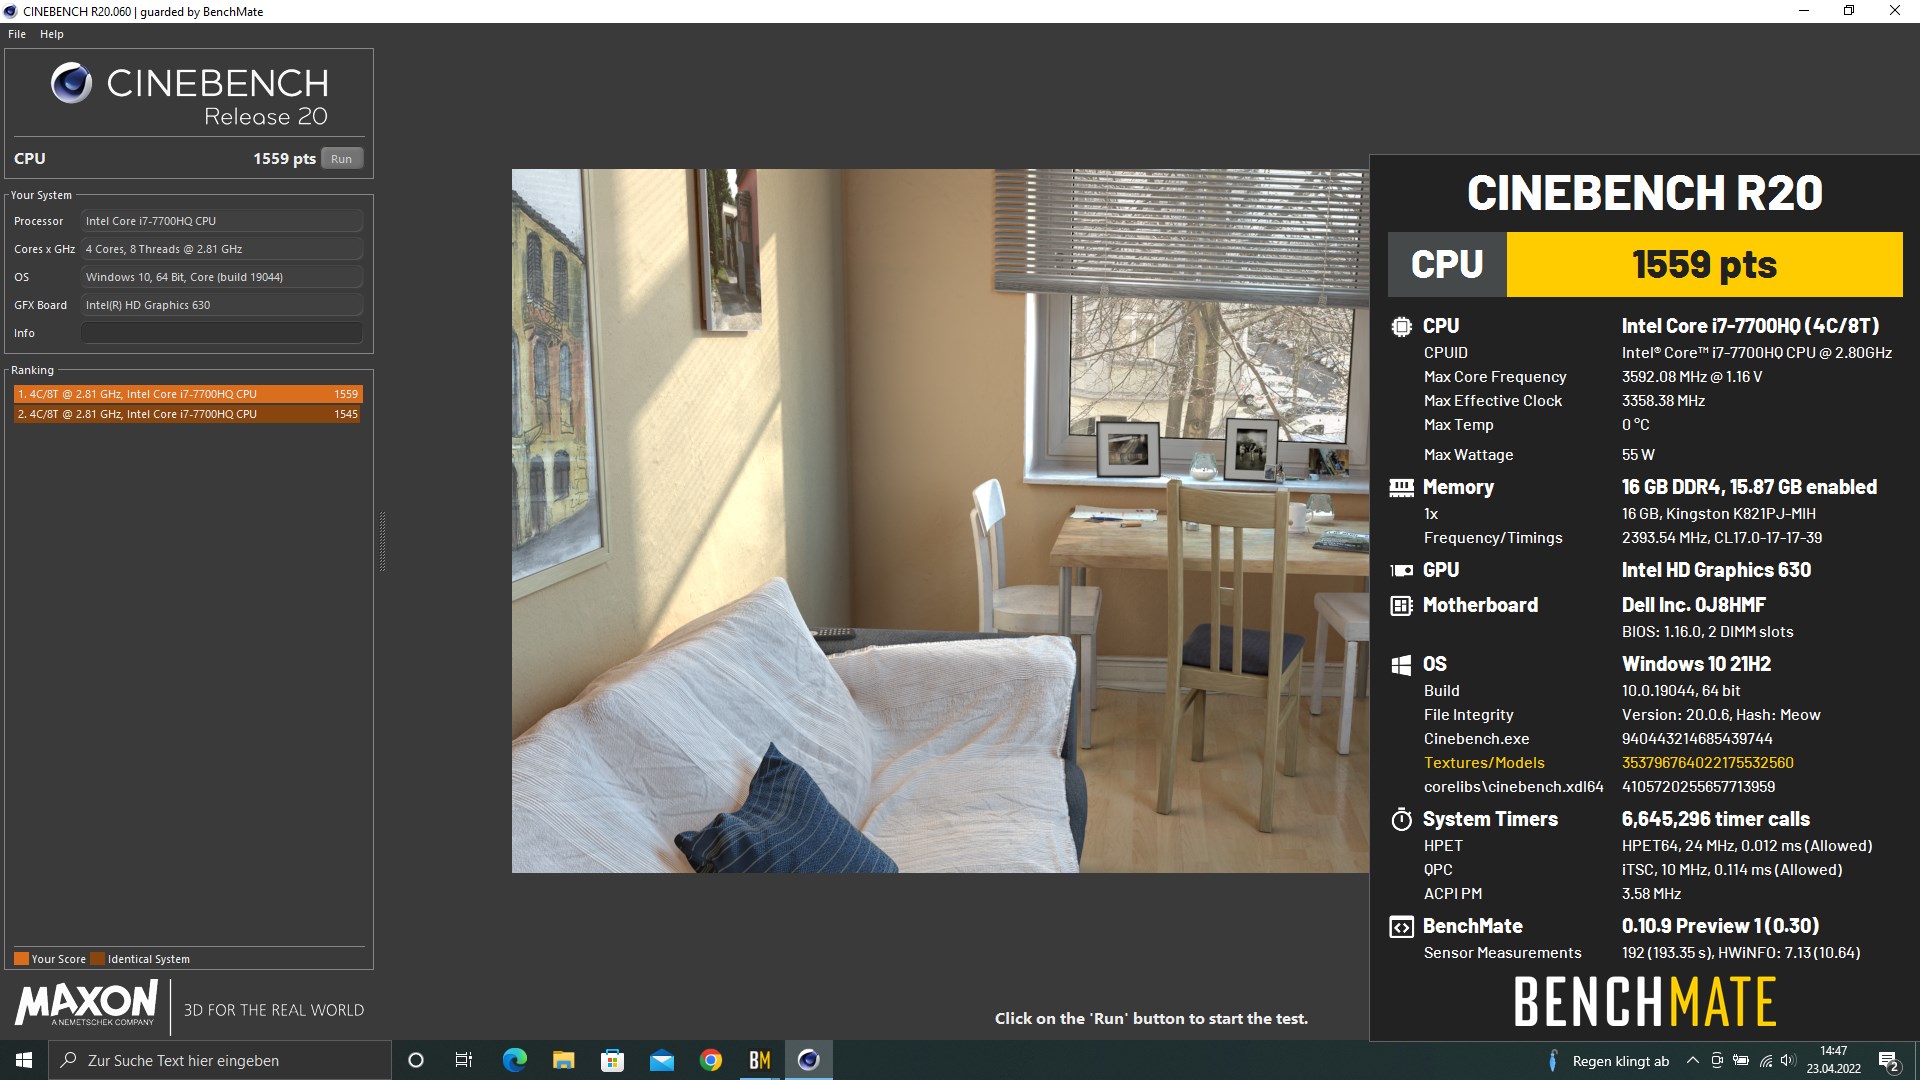Click the CPU chip icon in BenchMate panel
Image resolution: width=1920 pixels, height=1080 pixels.
(1401, 326)
